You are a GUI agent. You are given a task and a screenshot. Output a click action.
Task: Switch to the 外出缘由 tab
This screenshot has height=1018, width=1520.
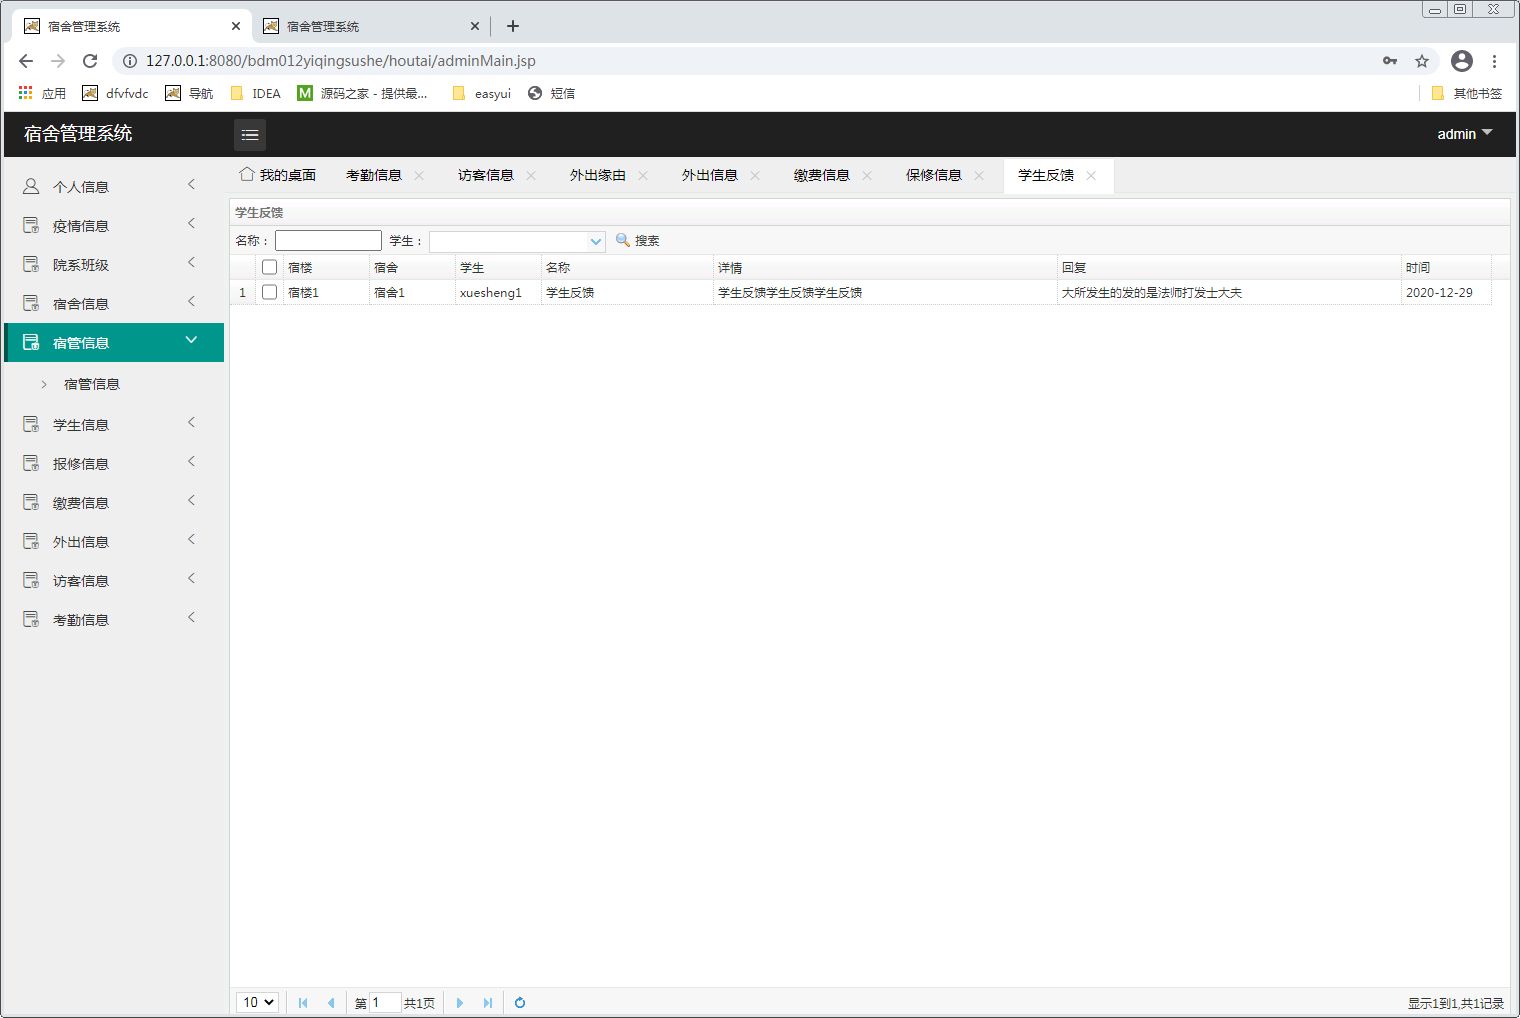point(598,175)
